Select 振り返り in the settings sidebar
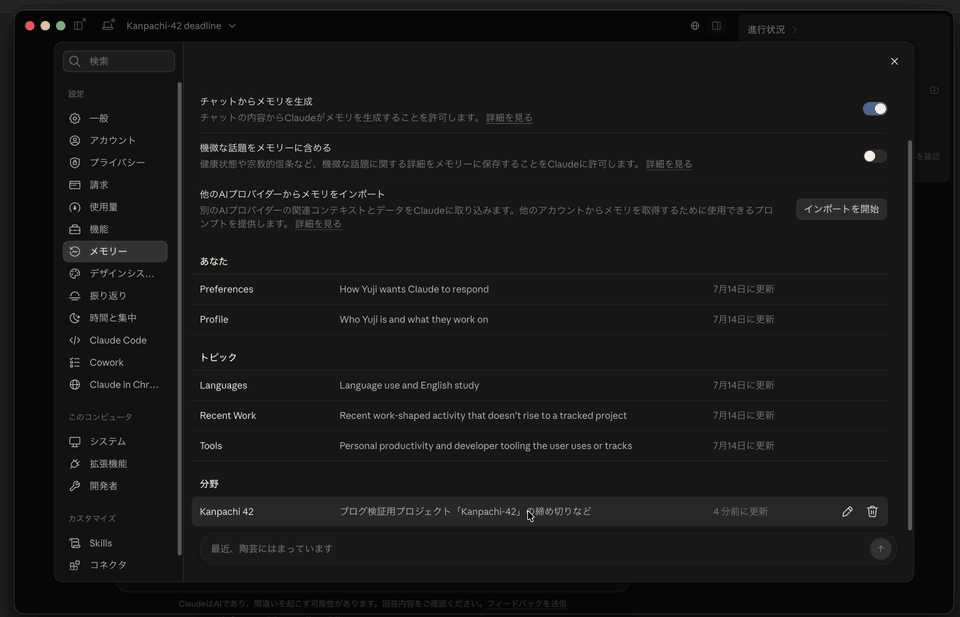 pos(114,296)
